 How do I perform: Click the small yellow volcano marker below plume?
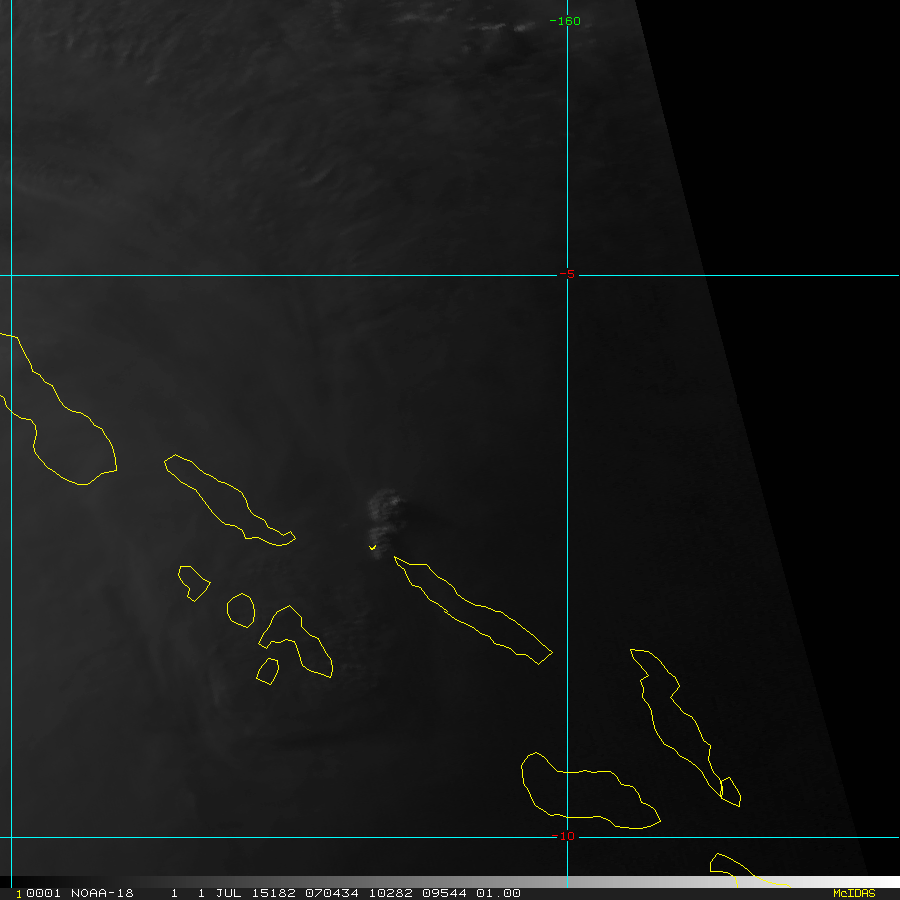click(x=373, y=548)
